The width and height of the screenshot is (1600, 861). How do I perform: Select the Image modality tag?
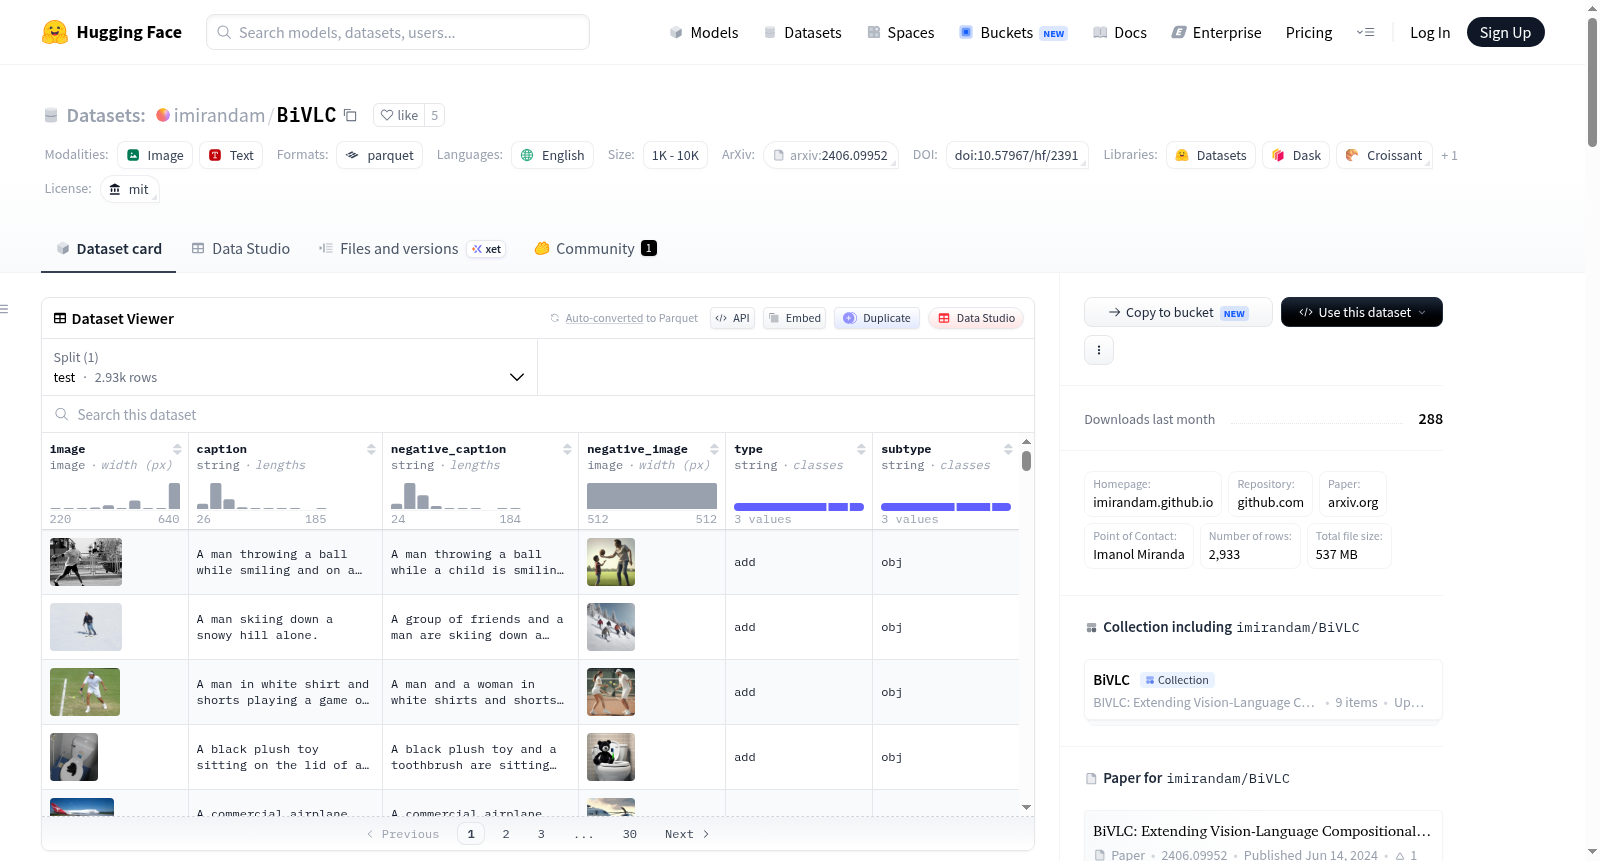(x=155, y=155)
